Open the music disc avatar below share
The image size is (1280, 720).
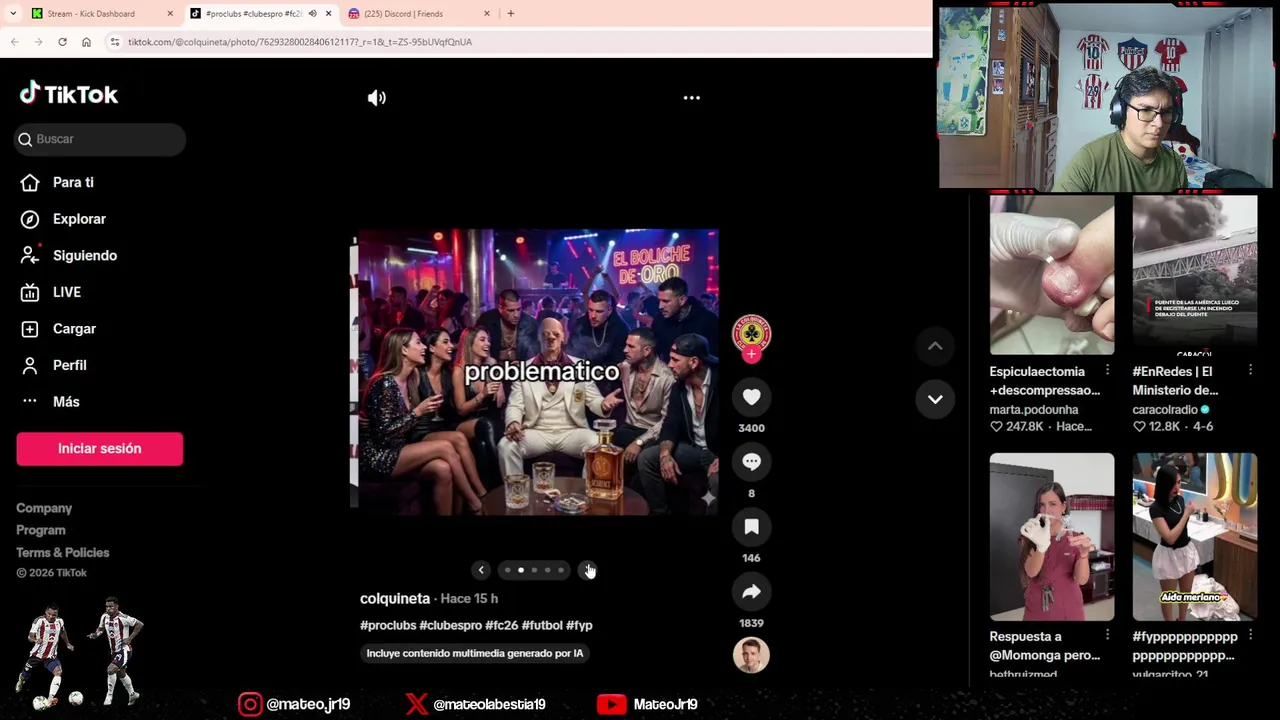751,655
